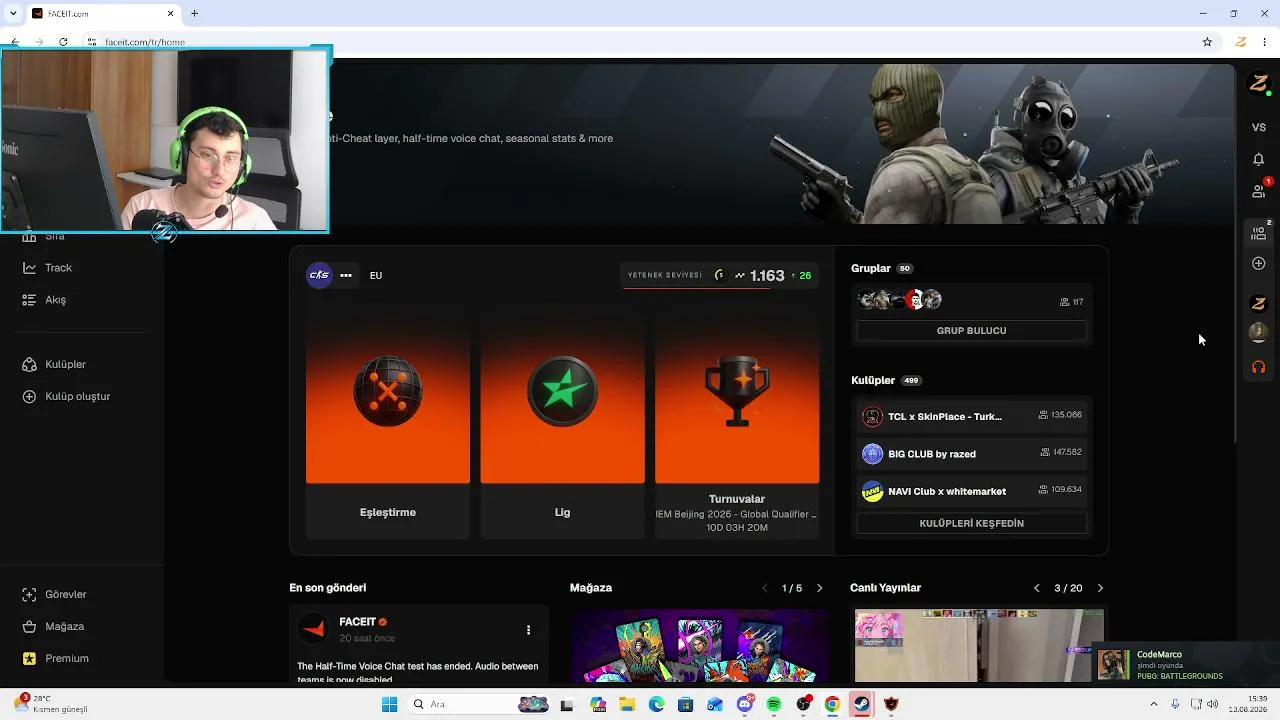
Task: Open Spotify from the taskbar
Action: pyautogui.click(x=774, y=704)
